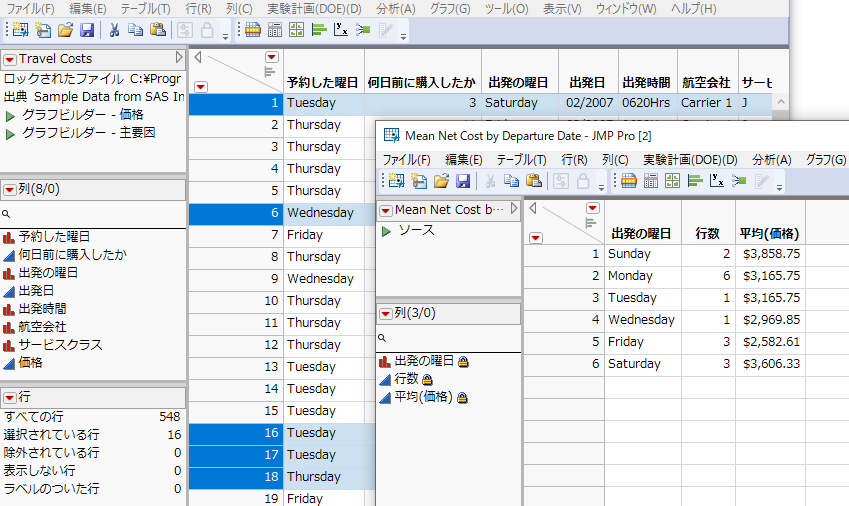Click green grid icon in Mean Net Cost toolbar
Screen dimensions: 849x506
click(672, 181)
